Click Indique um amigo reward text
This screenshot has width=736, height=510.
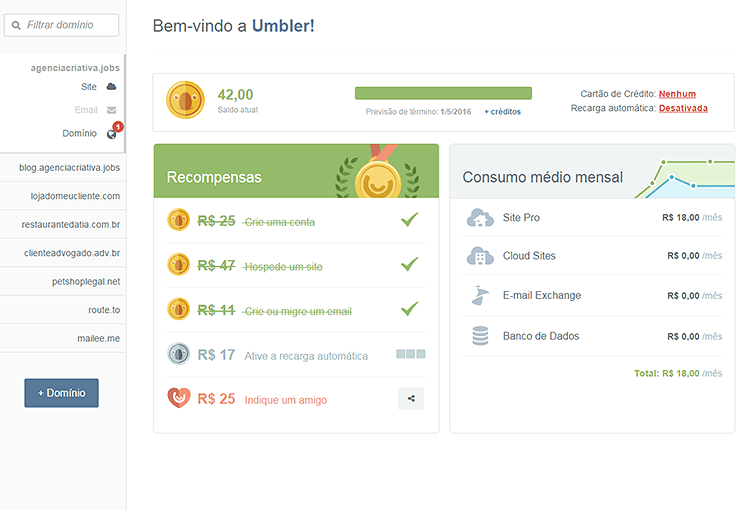click(286, 400)
